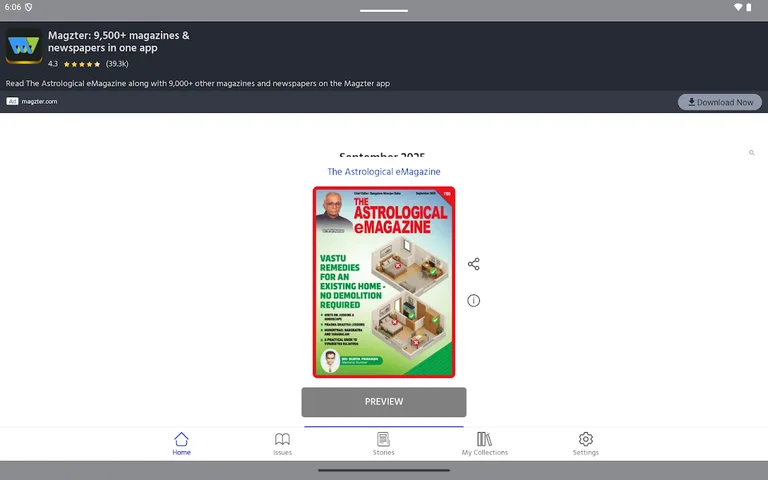Tap the Magzter ad headline text
Viewport: 768px width, 480px height.
click(118, 41)
